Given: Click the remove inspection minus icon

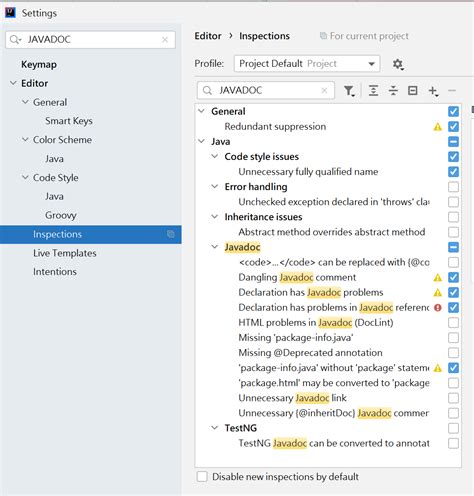Looking at the screenshot, I should [x=452, y=91].
